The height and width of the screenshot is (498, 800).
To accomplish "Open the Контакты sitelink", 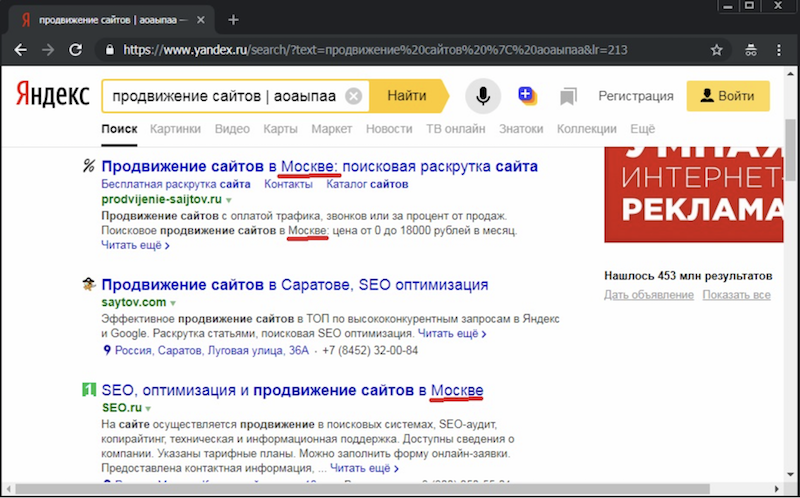I will tap(288, 184).
